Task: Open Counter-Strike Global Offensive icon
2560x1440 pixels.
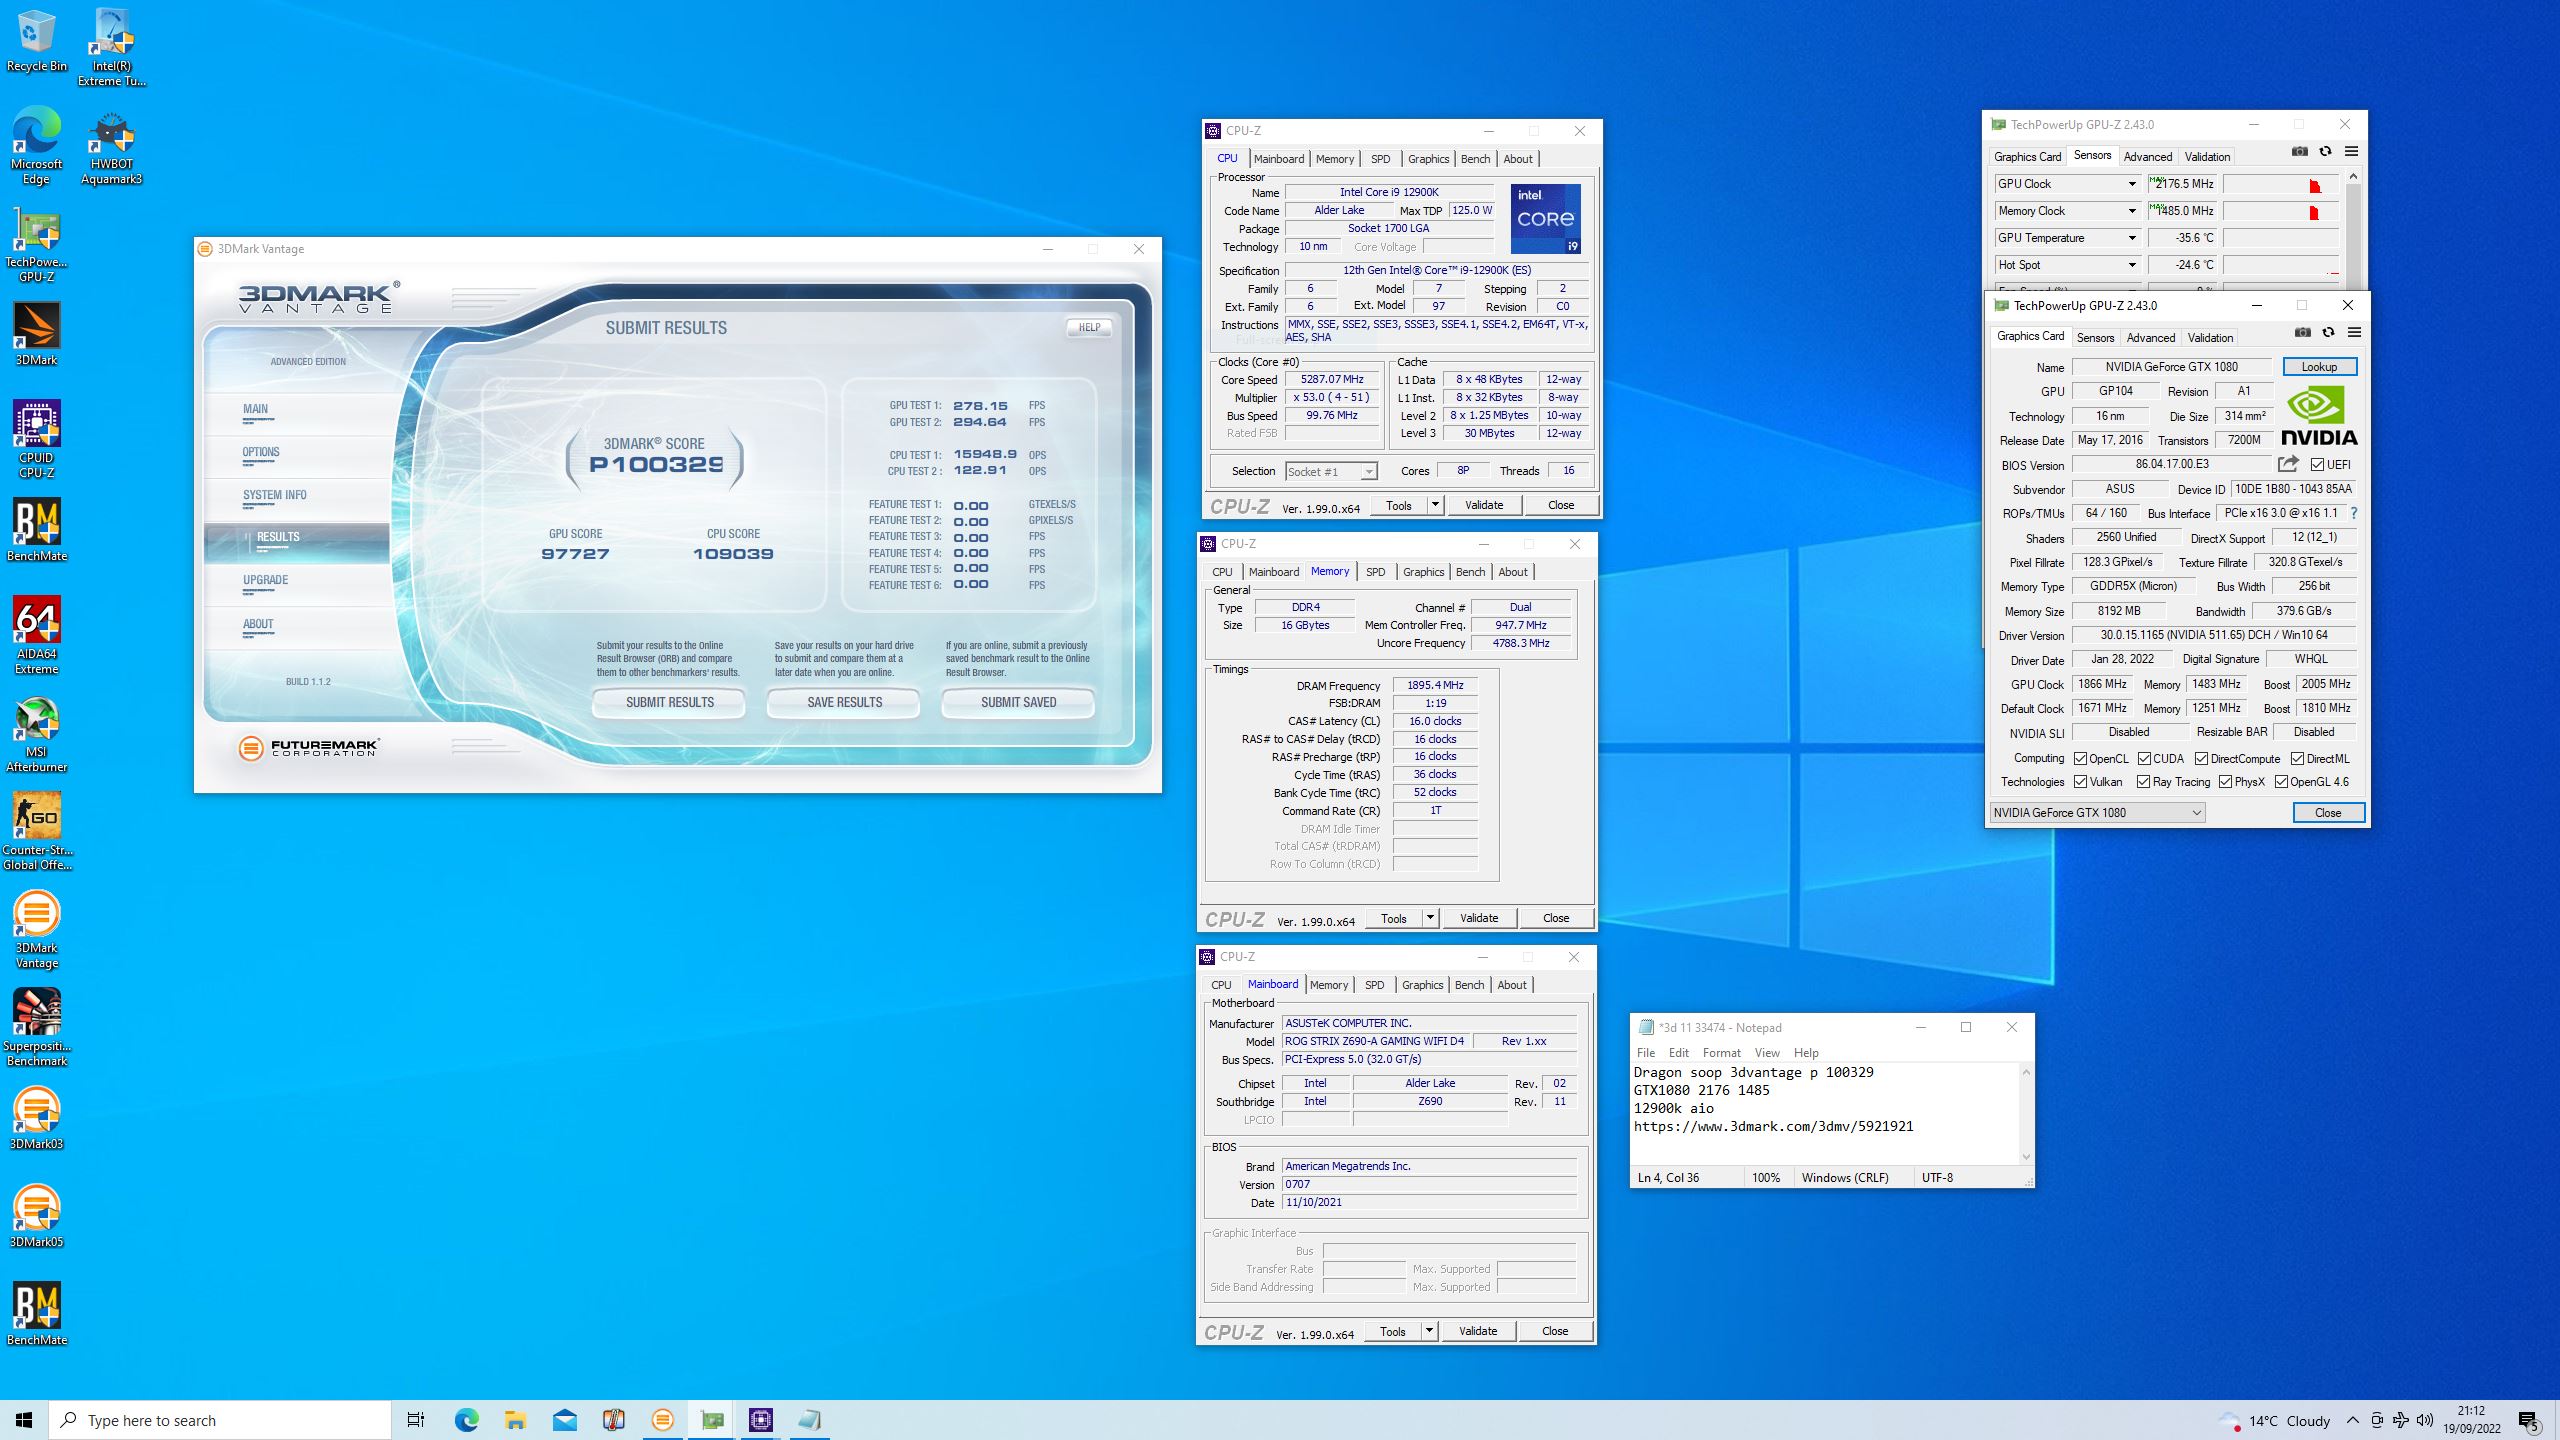Action: [37, 831]
